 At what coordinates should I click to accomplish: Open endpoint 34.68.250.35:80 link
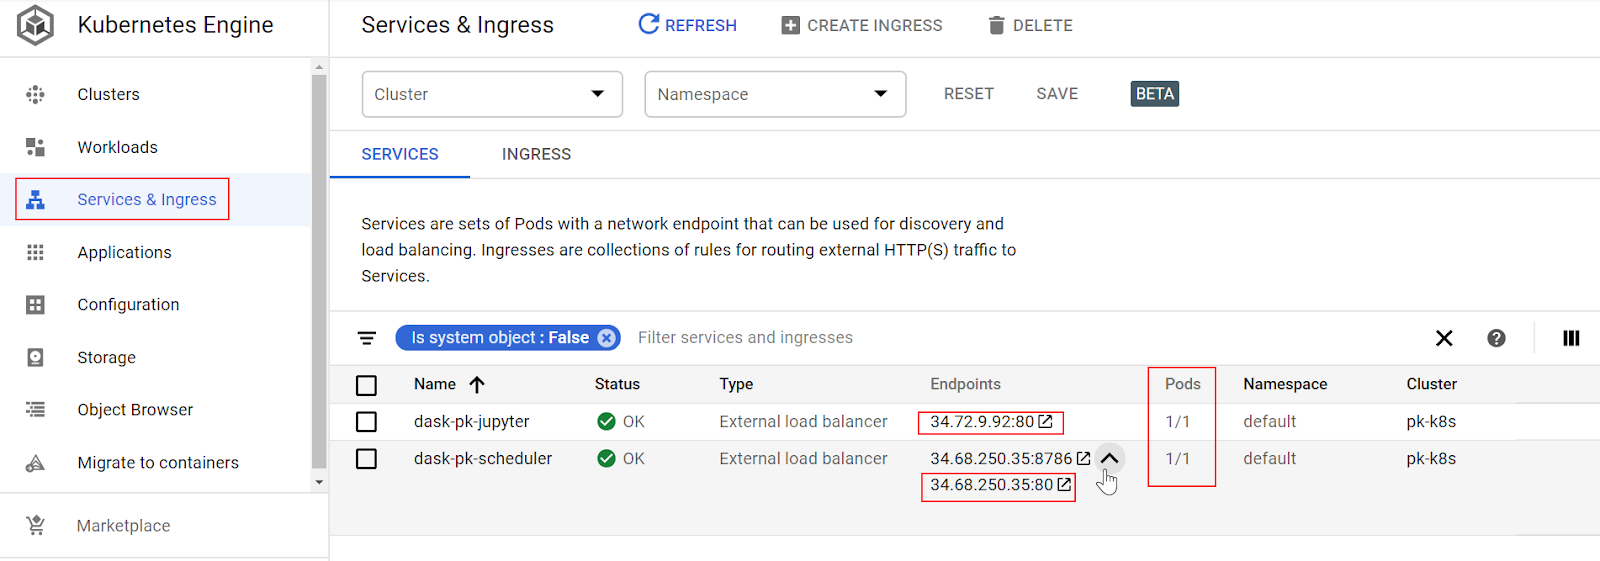click(992, 484)
